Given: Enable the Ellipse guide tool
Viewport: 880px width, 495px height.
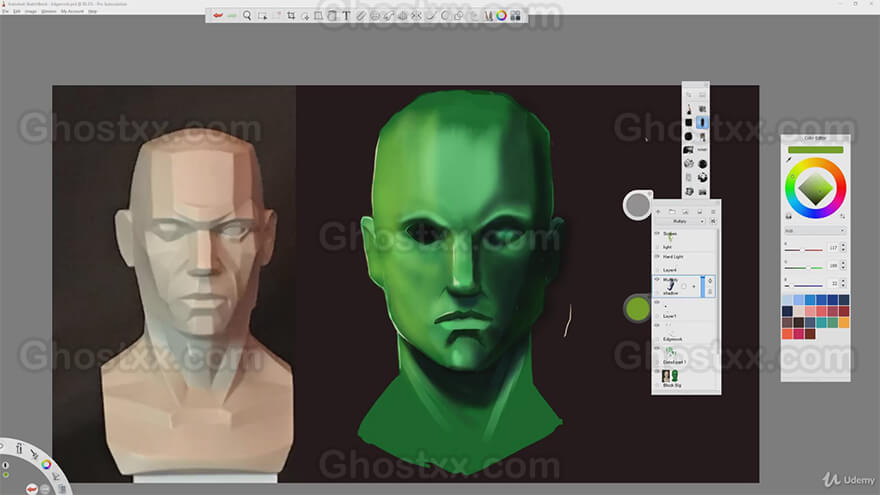Looking at the screenshot, I should click(375, 16).
